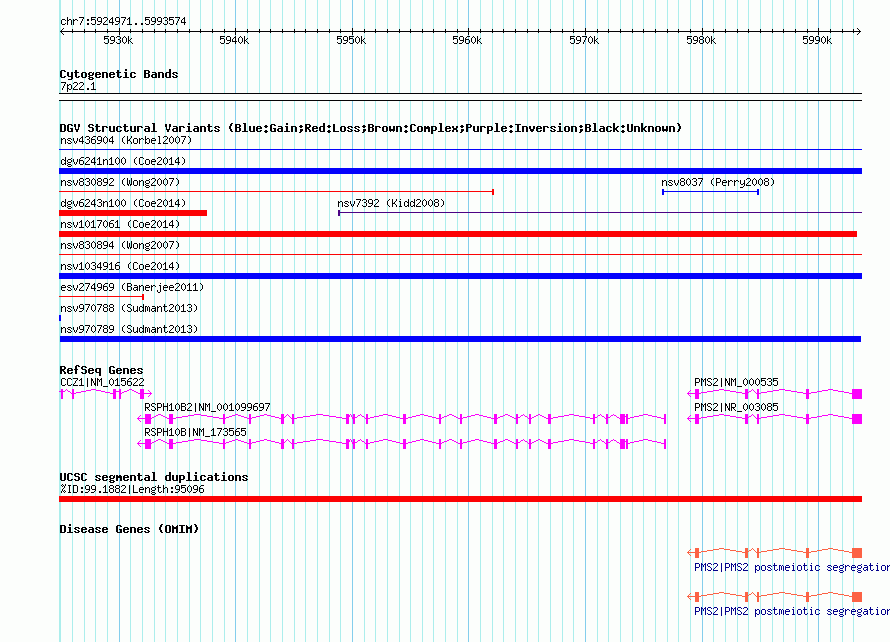Select gene label PMS2|NM_000535
This screenshot has width=890, height=642.
[x=736, y=383]
